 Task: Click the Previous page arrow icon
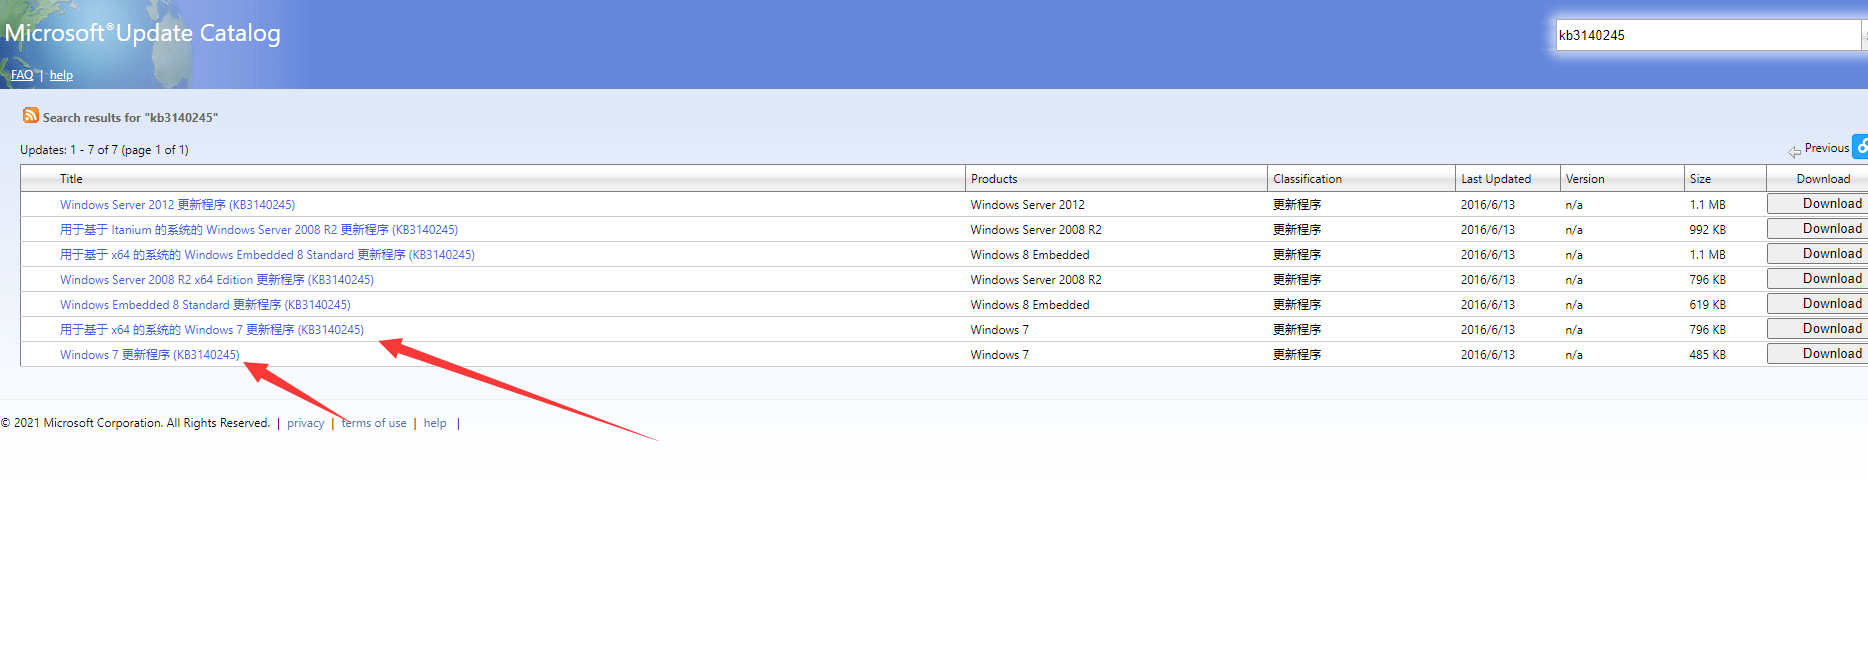pos(1795,150)
